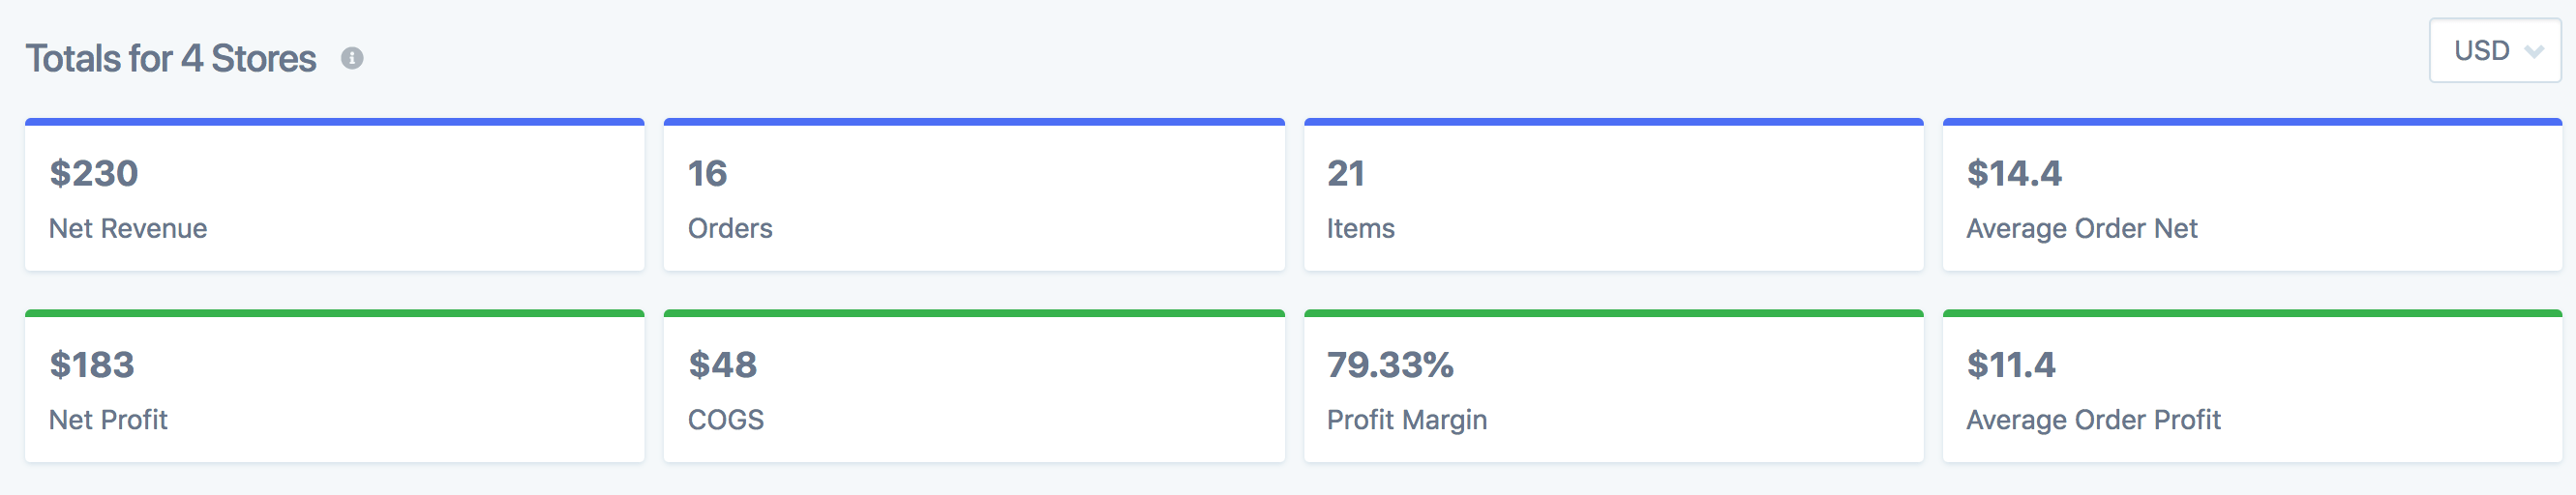The height and width of the screenshot is (495, 2576).
Task: Select the COGS label
Action: pyautogui.click(x=725, y=420)
